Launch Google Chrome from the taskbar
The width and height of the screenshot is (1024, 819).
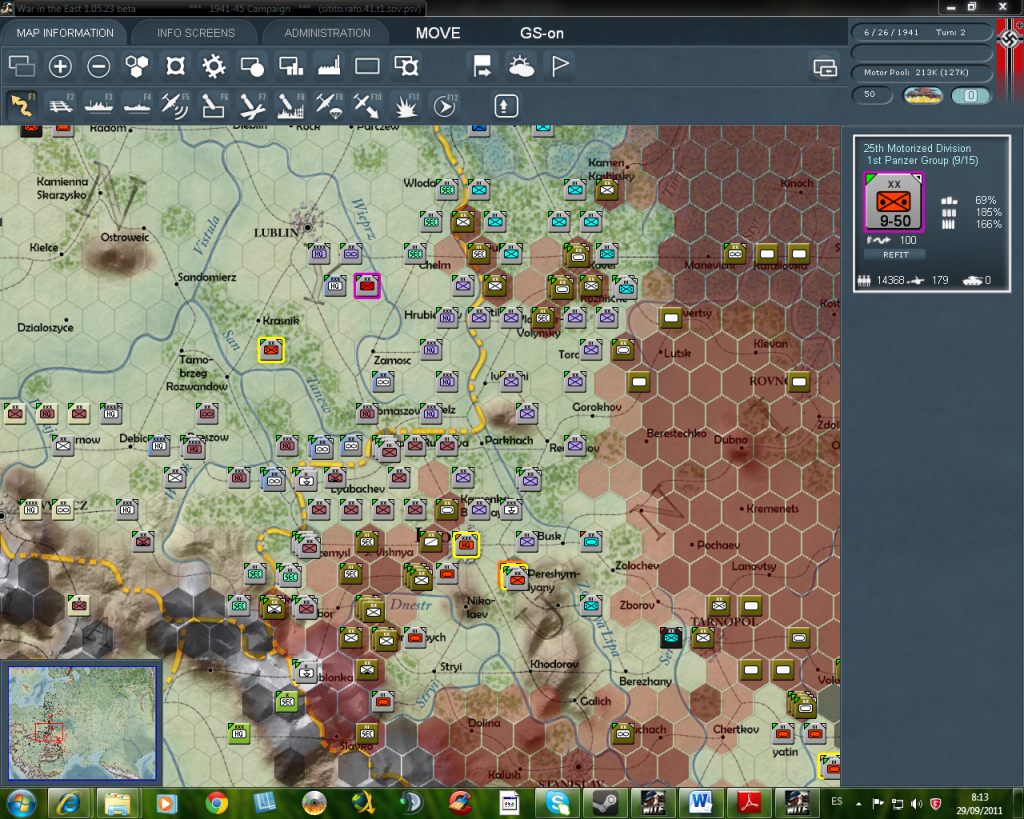[x=216, y=803]
